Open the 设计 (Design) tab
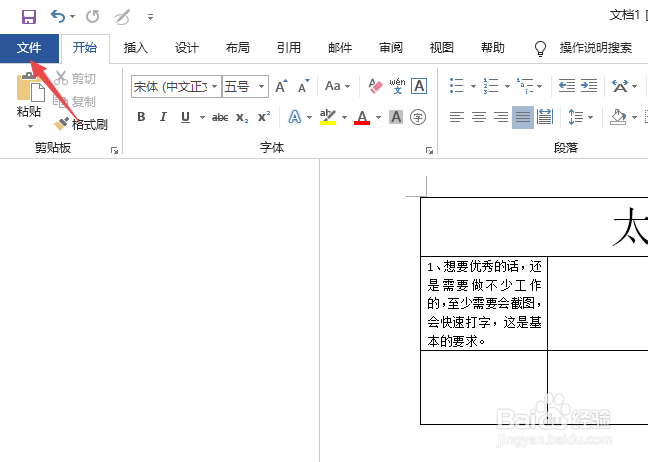Viewport: 648px width, 462px height. 187,48
